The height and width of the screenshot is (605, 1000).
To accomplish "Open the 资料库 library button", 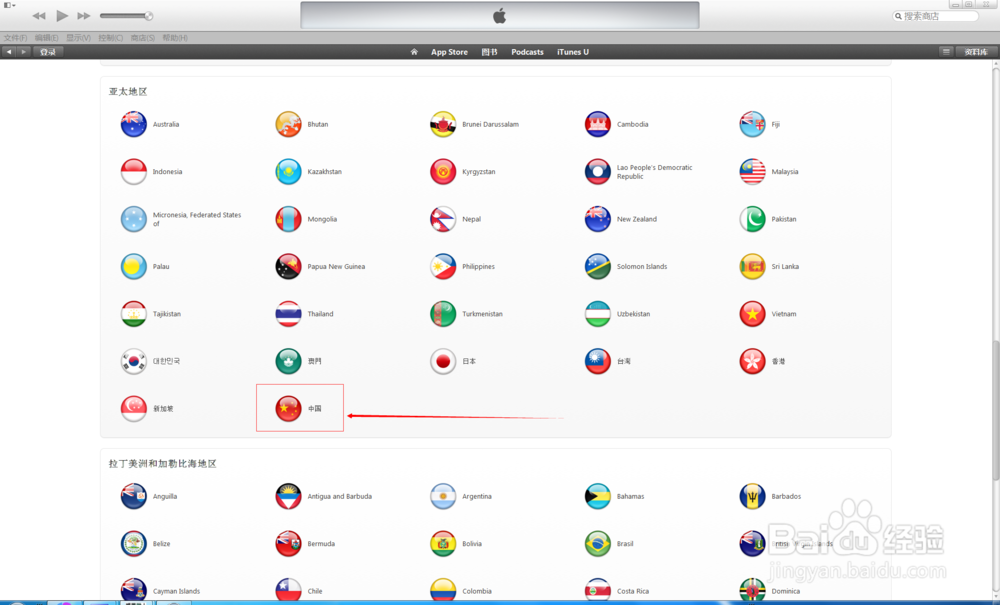I will tap(976, 52).
